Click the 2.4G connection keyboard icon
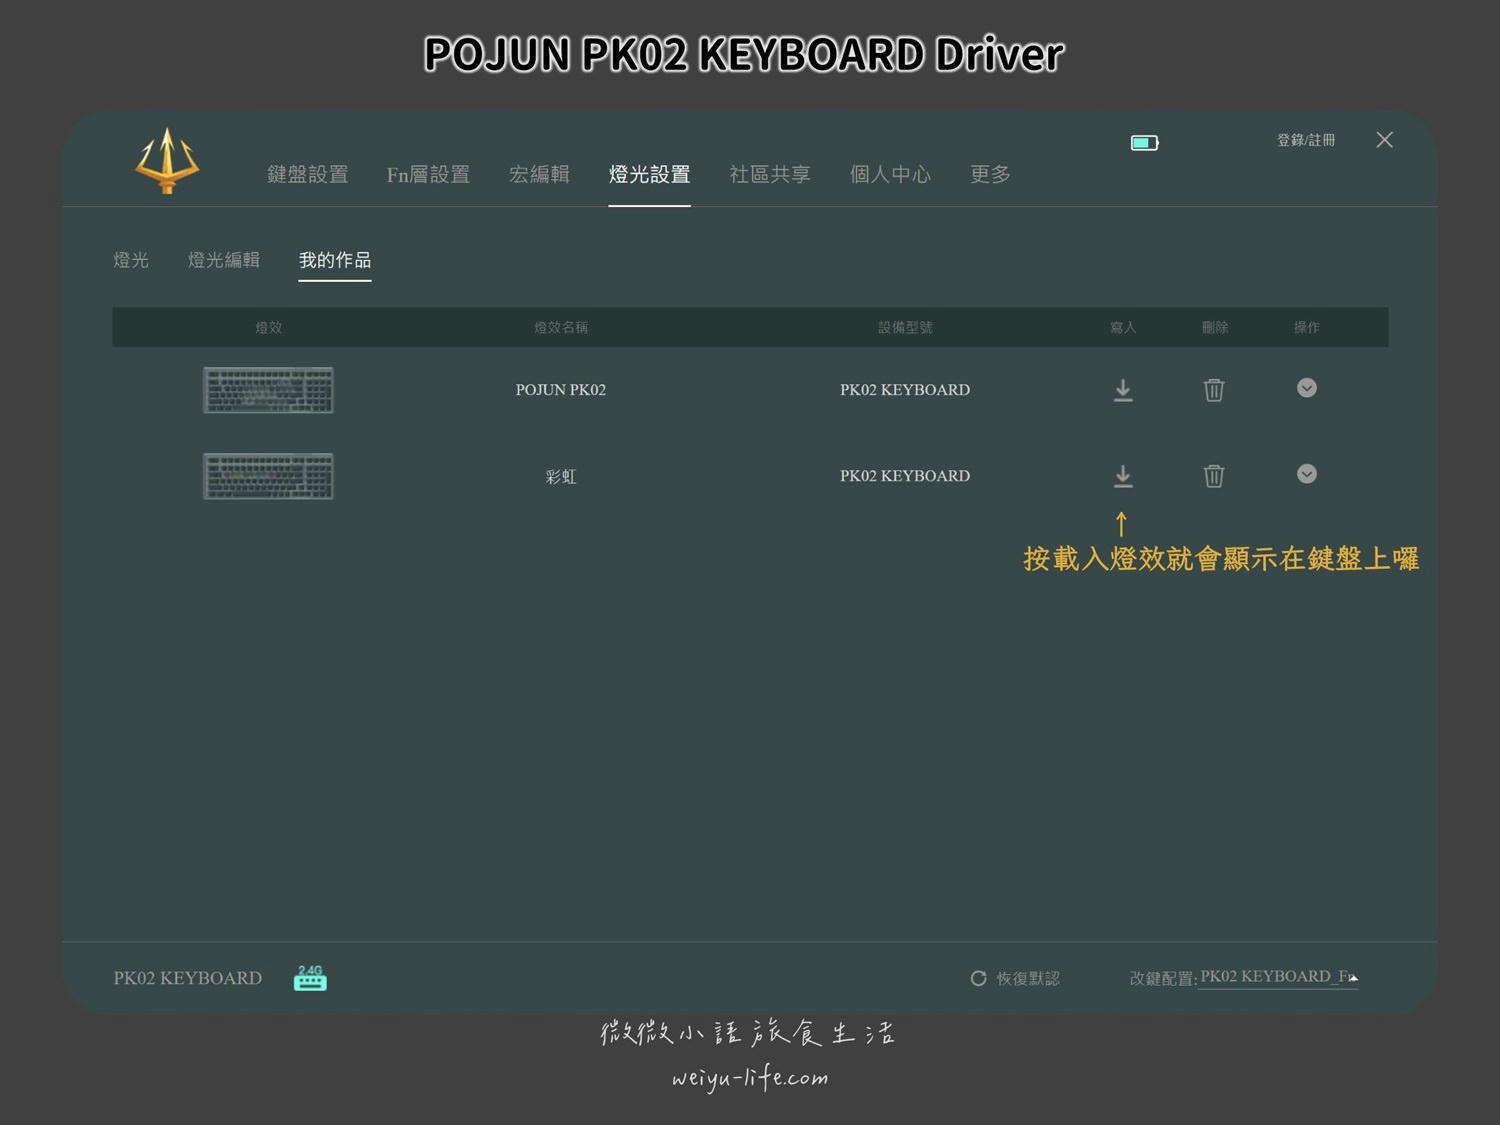 [310, 978]
